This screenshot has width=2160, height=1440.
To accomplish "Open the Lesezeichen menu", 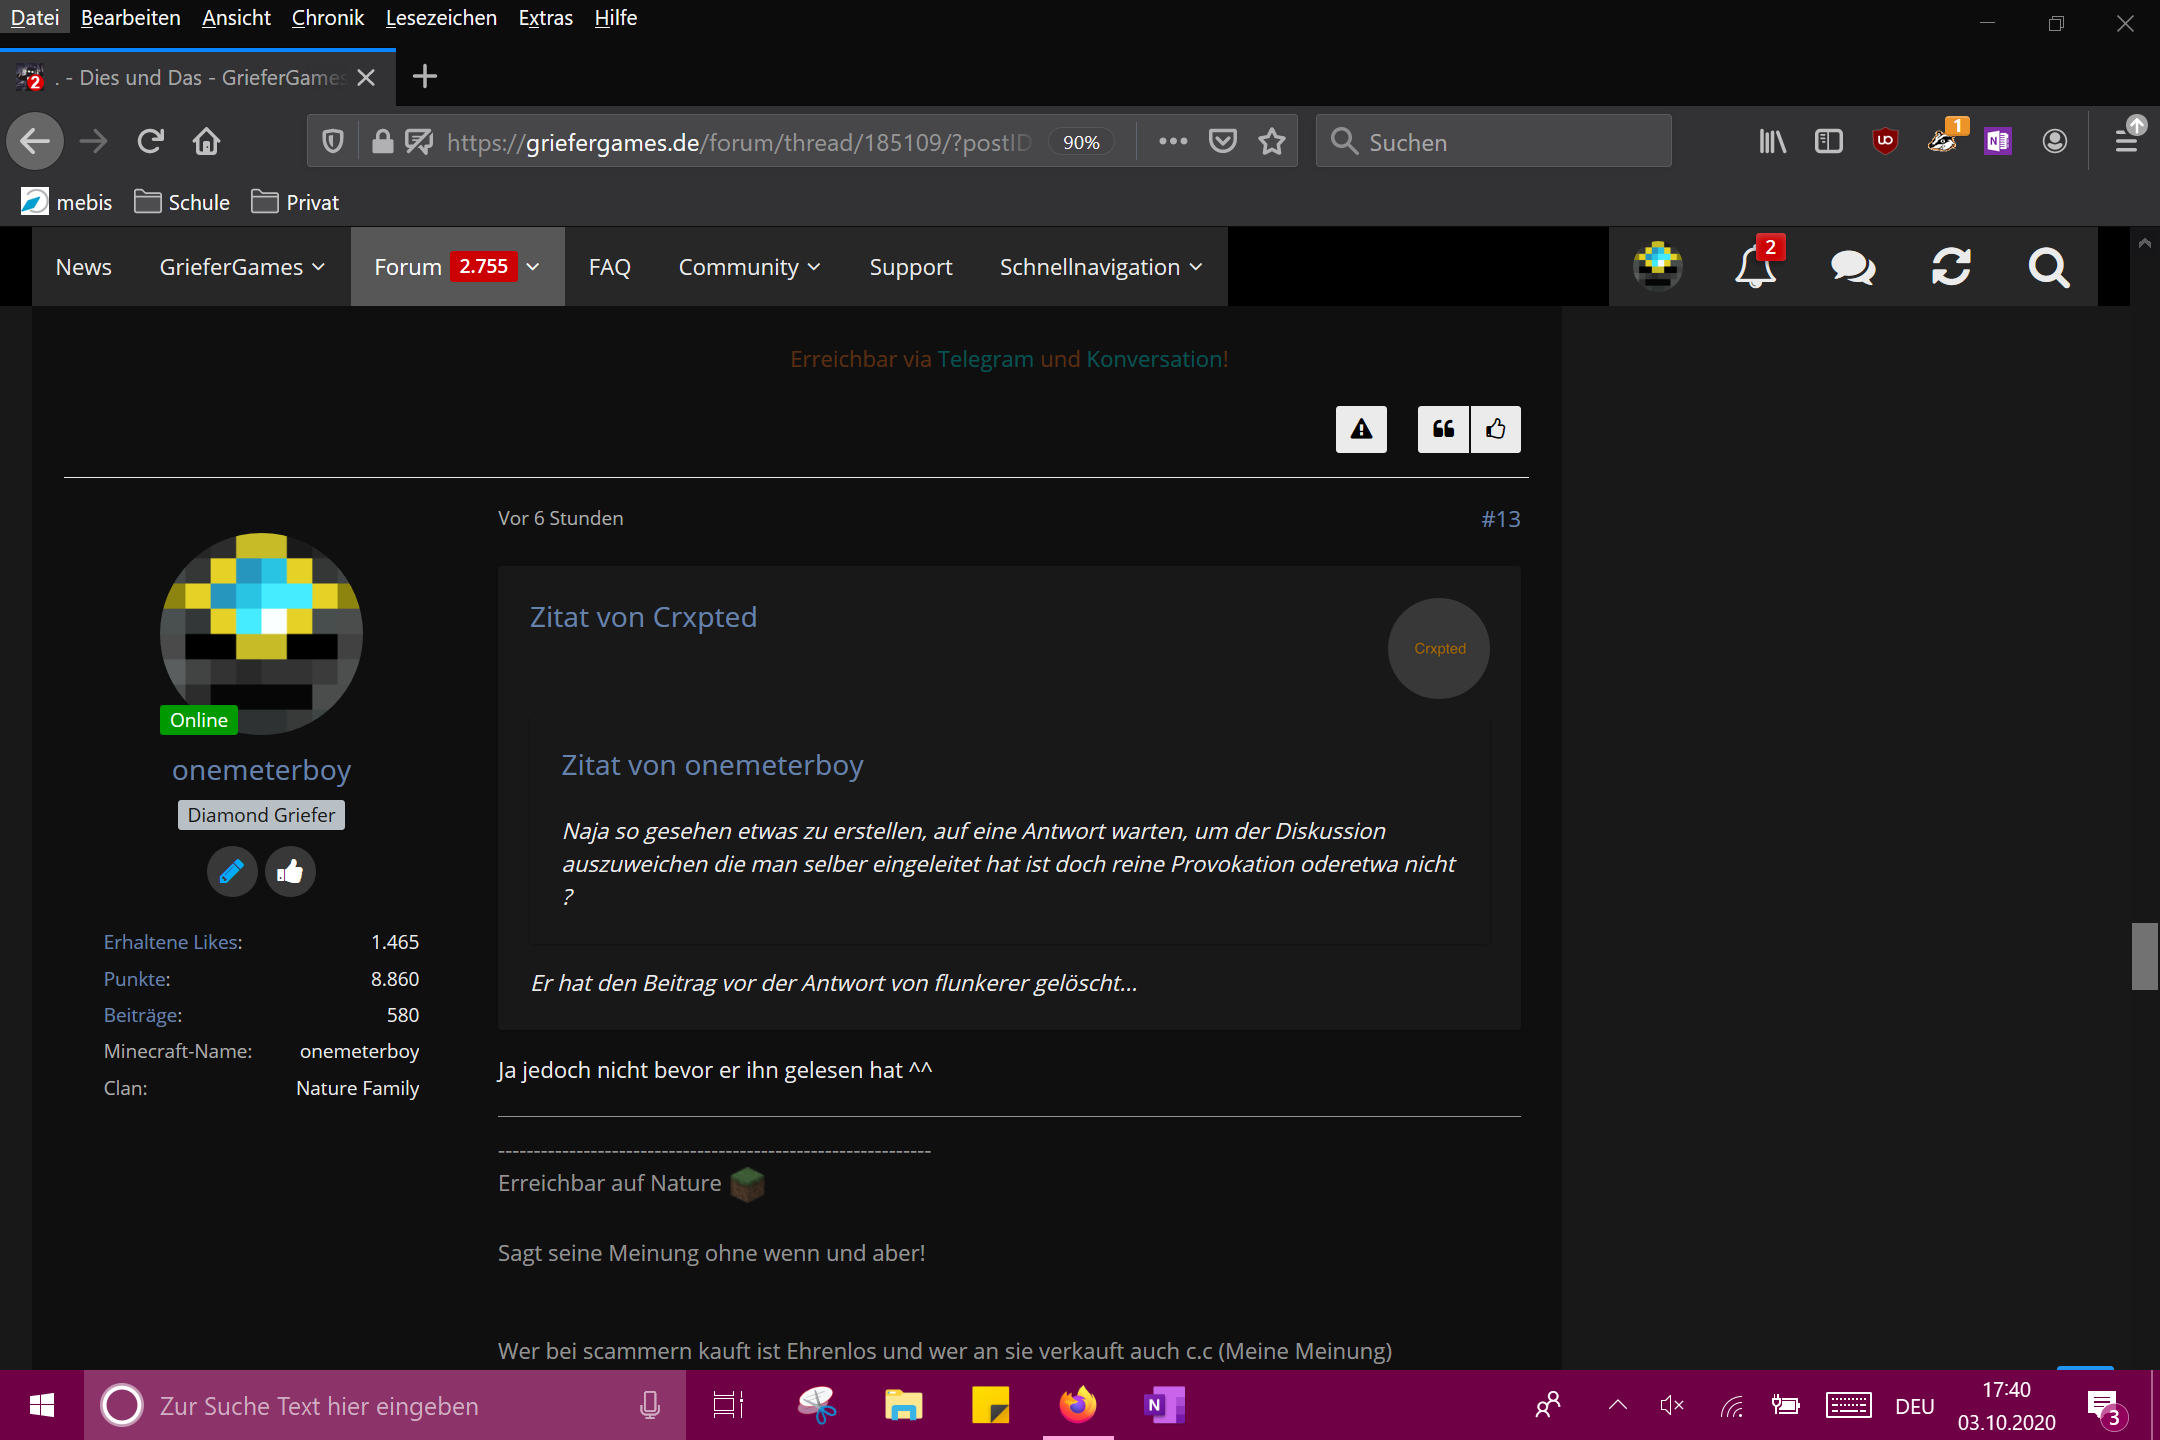I will 441,18.
